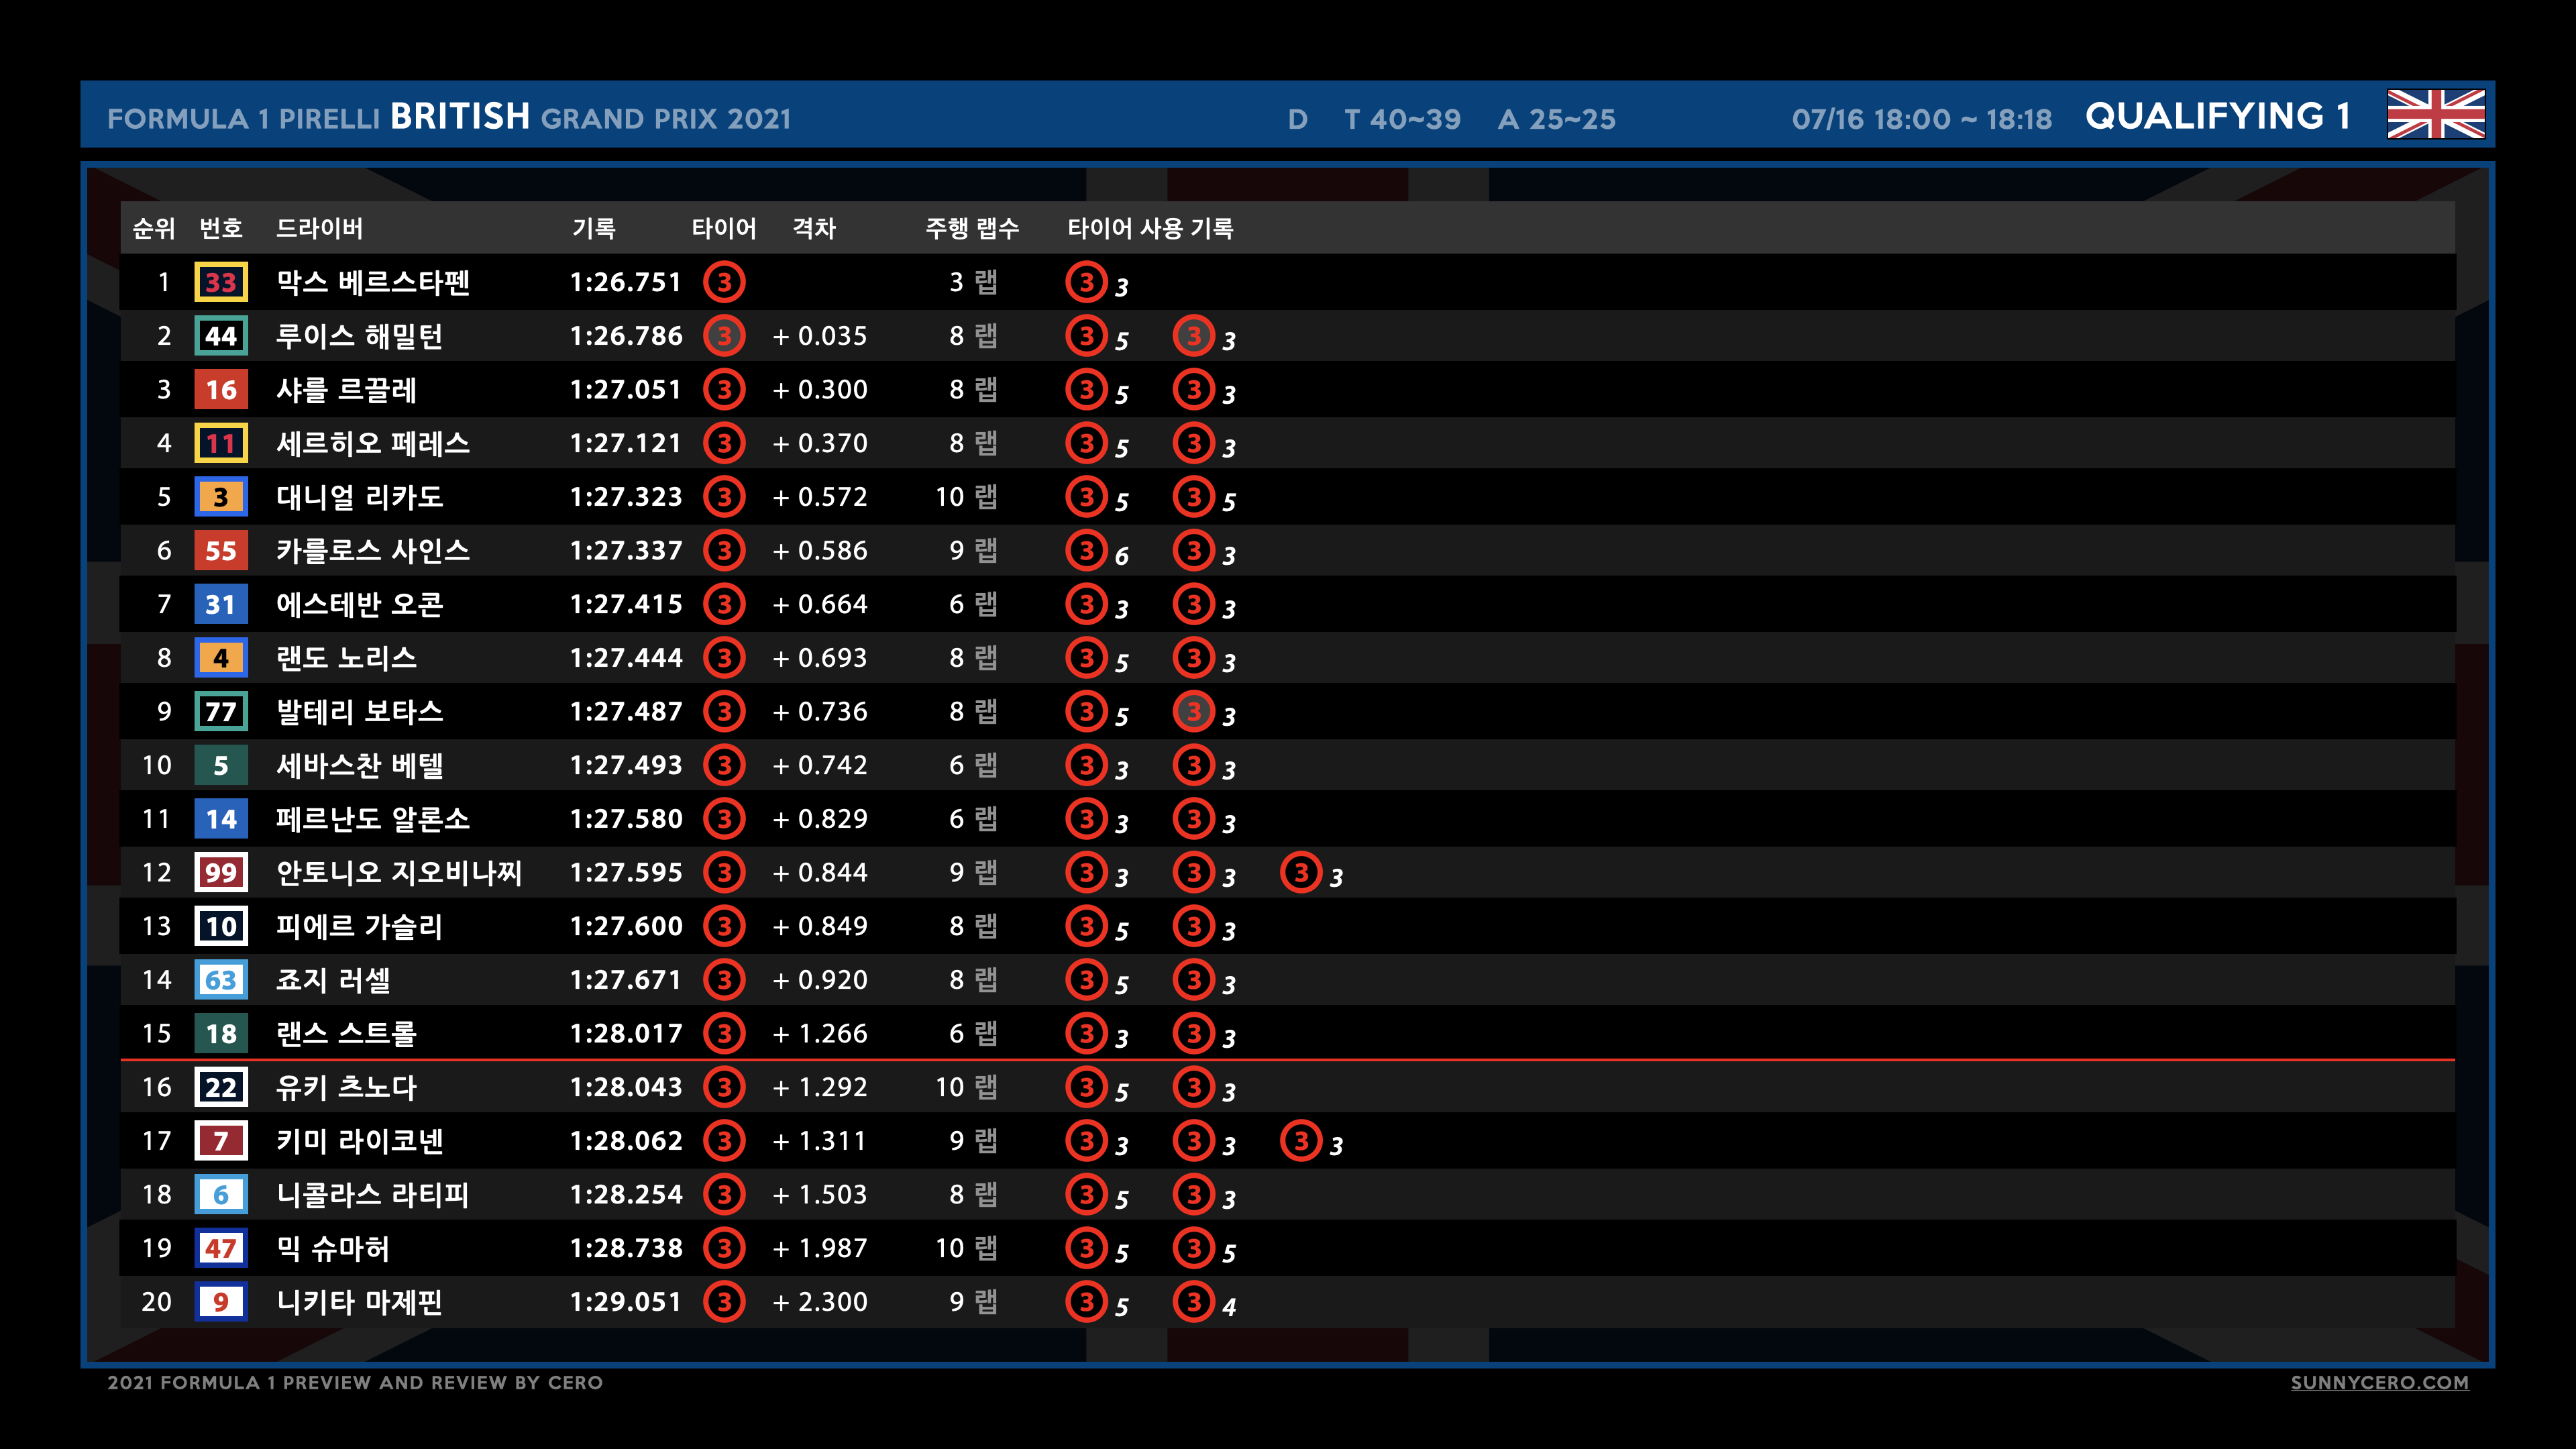Click first tyre stint icon in Sainz's row
Image resolution: width=2576 pixels, height=1449 pixels.
click(1086, 551)
